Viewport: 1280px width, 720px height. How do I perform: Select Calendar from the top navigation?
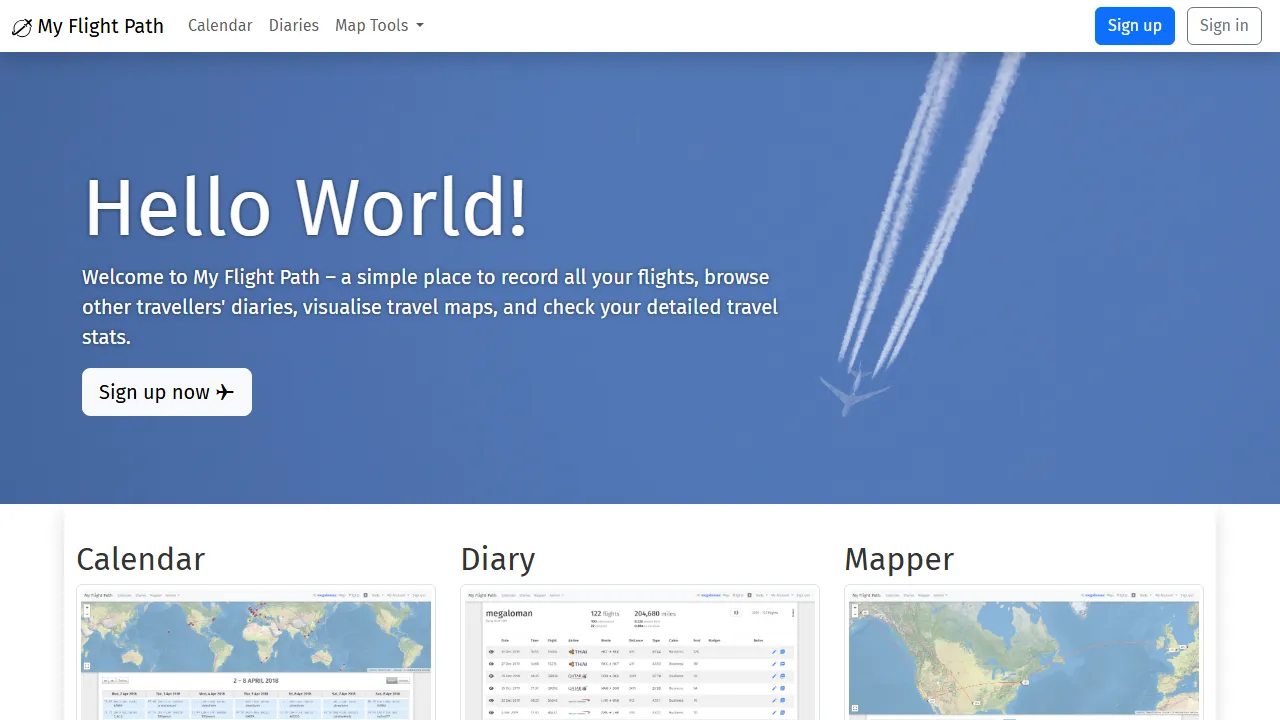[x=220, y=25]
